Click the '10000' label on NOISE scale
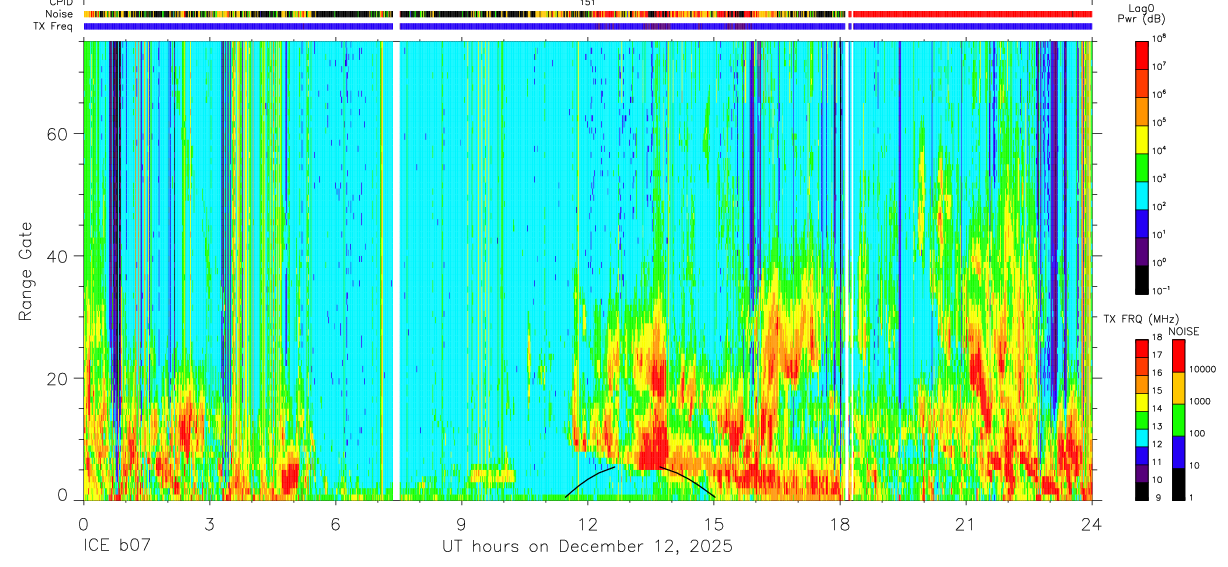Viewport: 1228px width, 567px height. [1202, 369]
